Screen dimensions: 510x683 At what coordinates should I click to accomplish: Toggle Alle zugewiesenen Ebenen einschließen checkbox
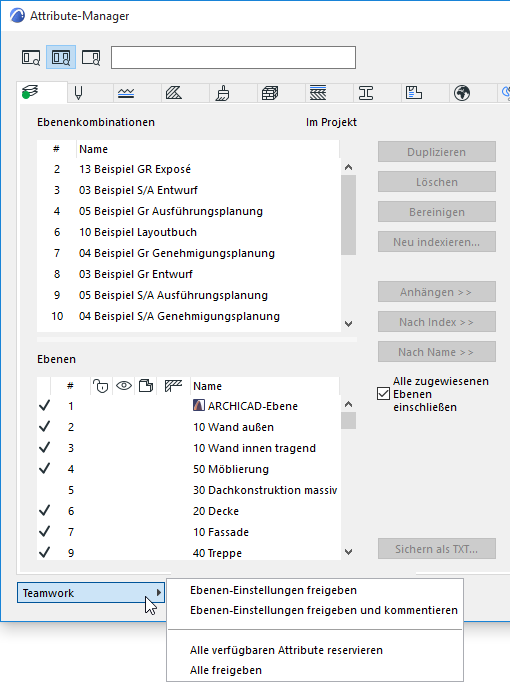click(383, 394)
